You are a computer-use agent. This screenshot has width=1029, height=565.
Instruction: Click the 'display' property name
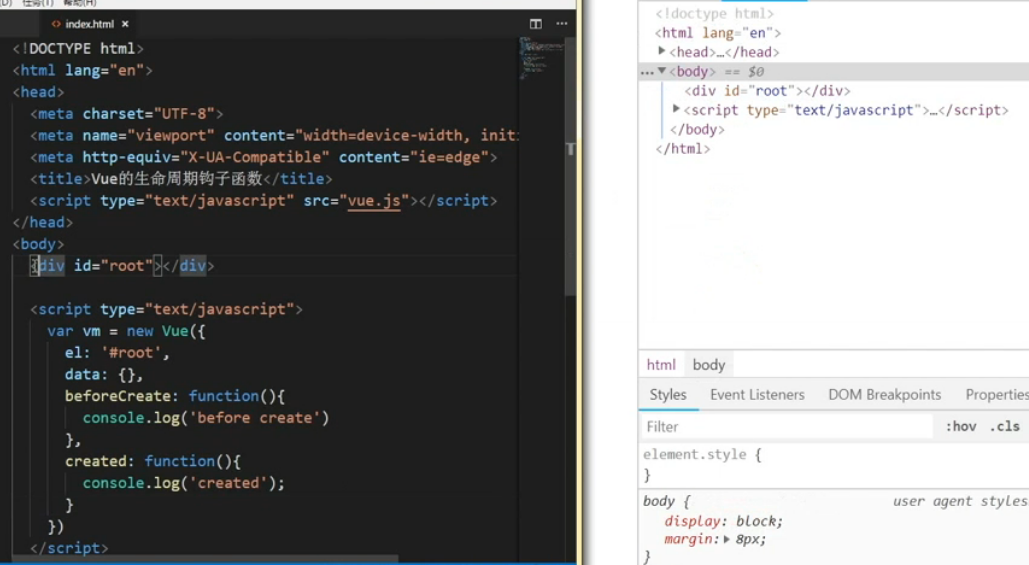[692, 521]
